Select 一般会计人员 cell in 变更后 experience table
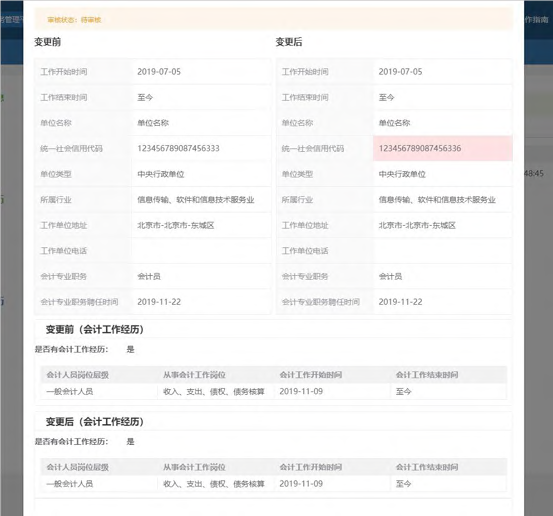The width and height of the screenshot is (553, 516). [70, 484]
